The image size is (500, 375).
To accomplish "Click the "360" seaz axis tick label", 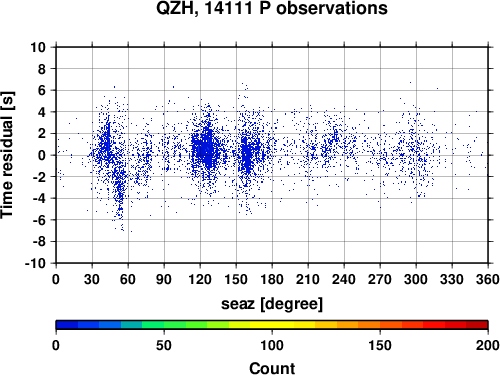I will pos(488,279).
